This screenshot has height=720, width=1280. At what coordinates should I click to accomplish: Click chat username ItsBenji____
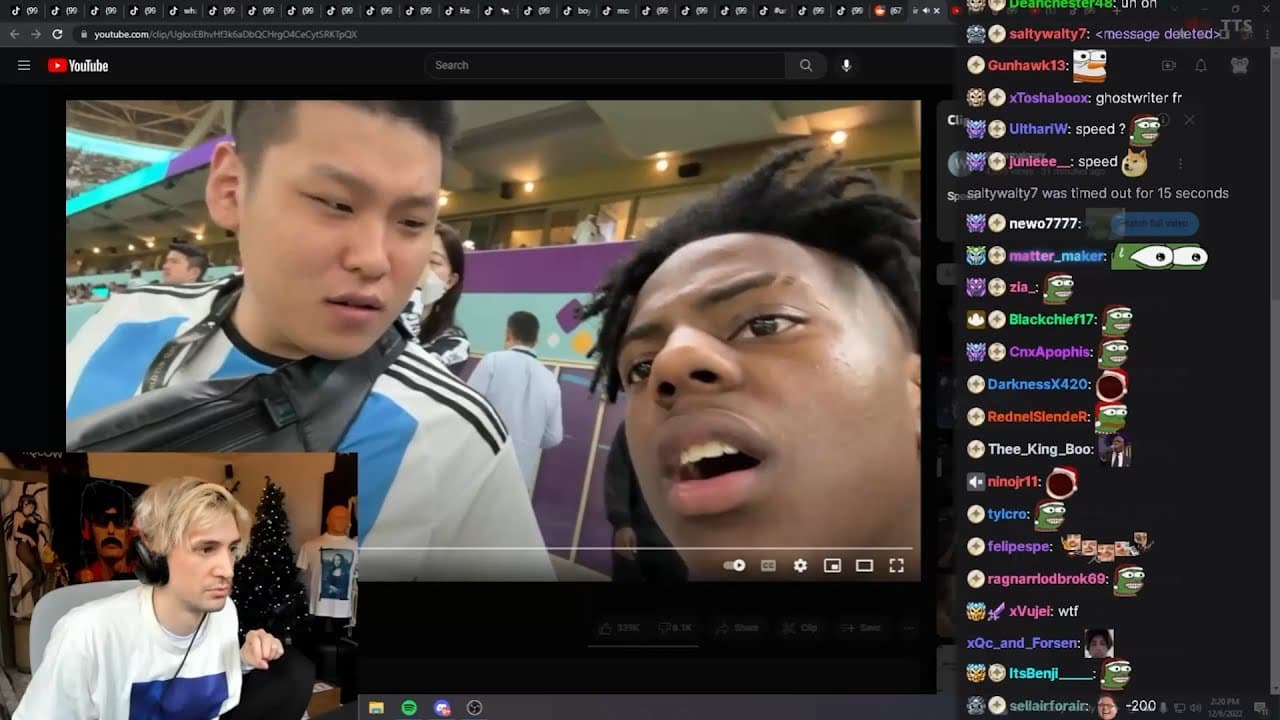(x=1052, y=674)
